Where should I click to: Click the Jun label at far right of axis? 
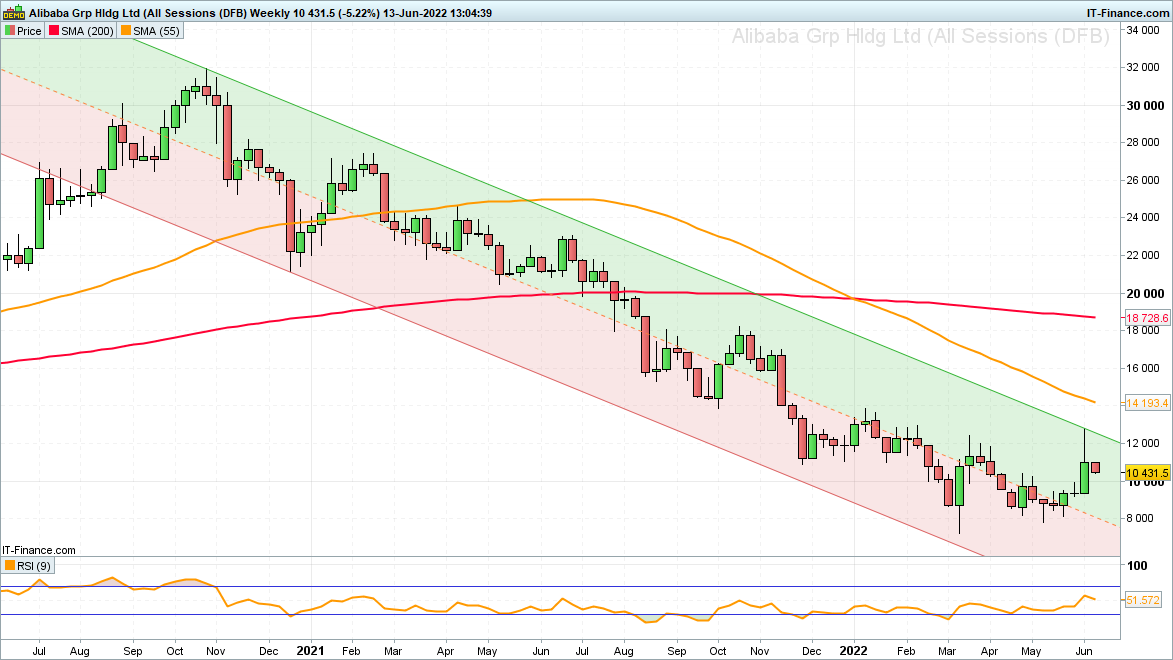coord(1084,651)
